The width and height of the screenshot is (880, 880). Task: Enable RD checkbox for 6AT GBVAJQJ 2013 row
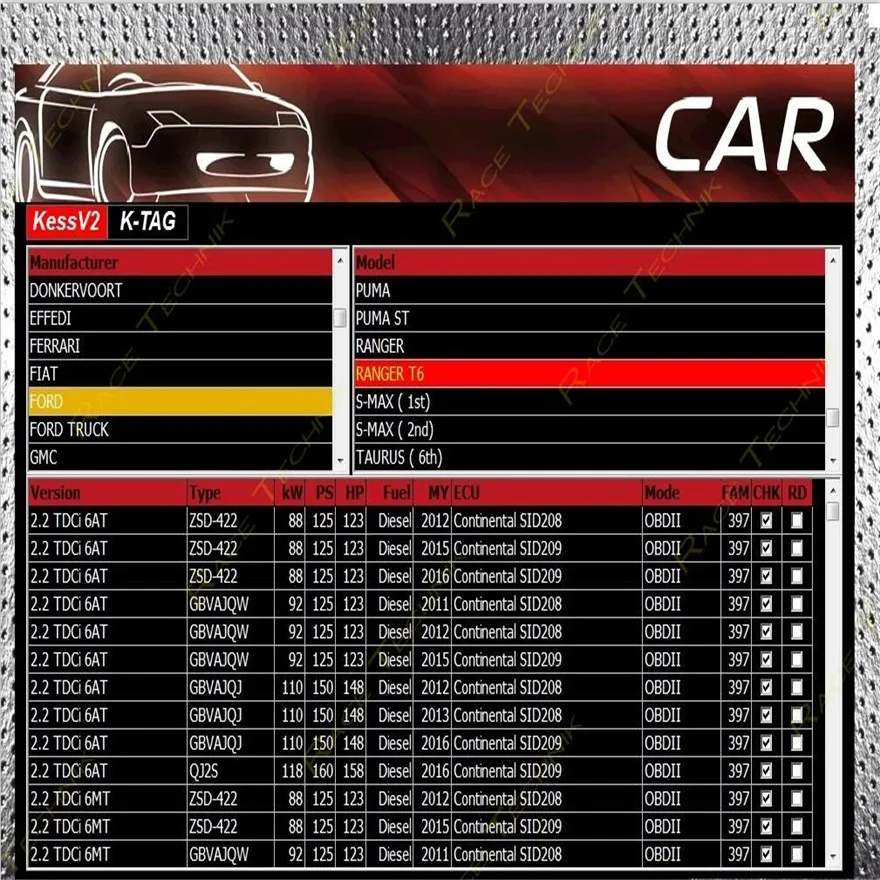point(796,715)
